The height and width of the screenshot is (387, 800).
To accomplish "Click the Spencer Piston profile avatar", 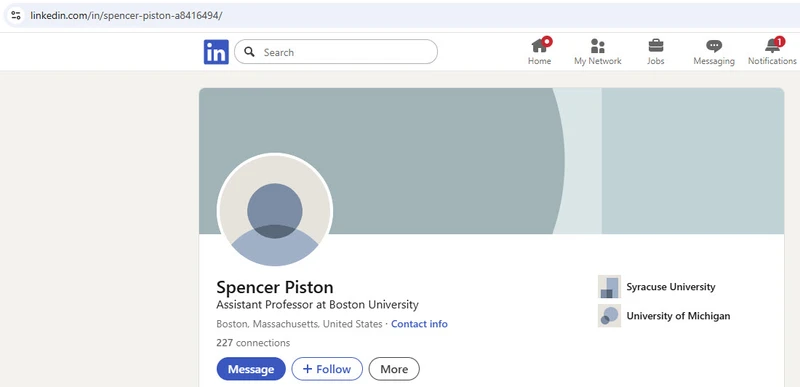I will pyautogui.click(x=275, y=210).
